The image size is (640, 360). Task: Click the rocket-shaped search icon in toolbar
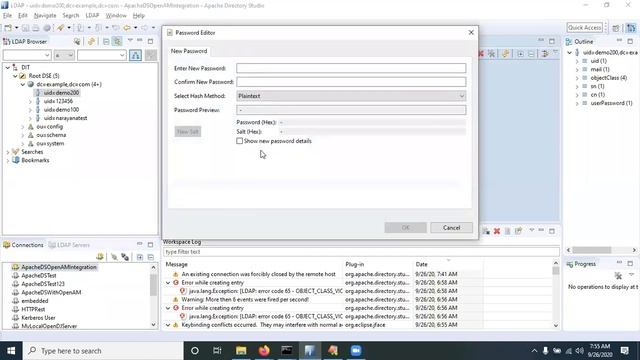[x=60, y=28]
